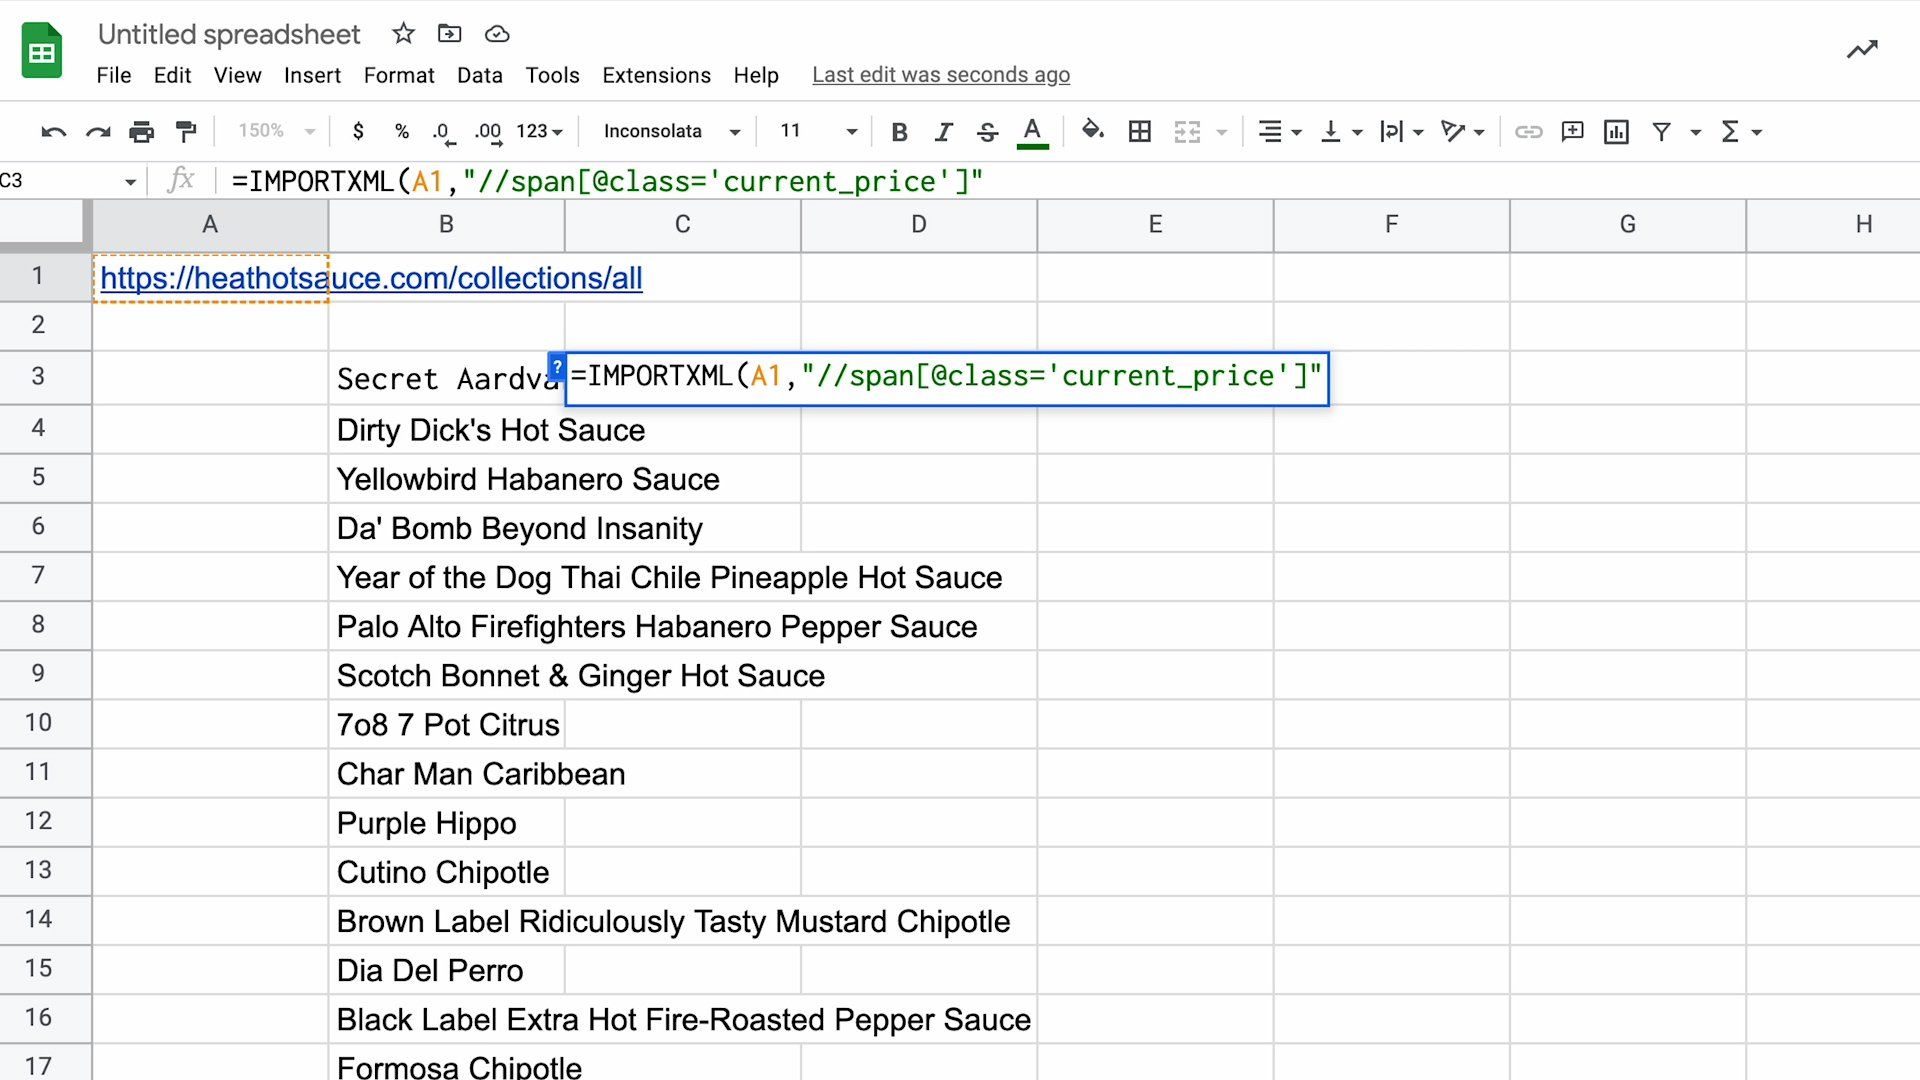Toggle italic formatting

(943, 131)
